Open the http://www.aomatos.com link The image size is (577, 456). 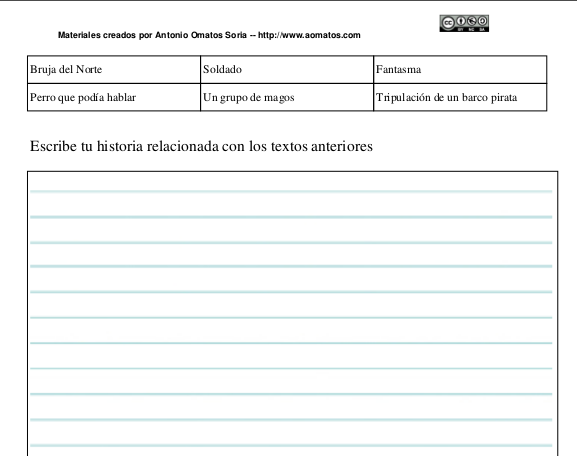[309, 35]
